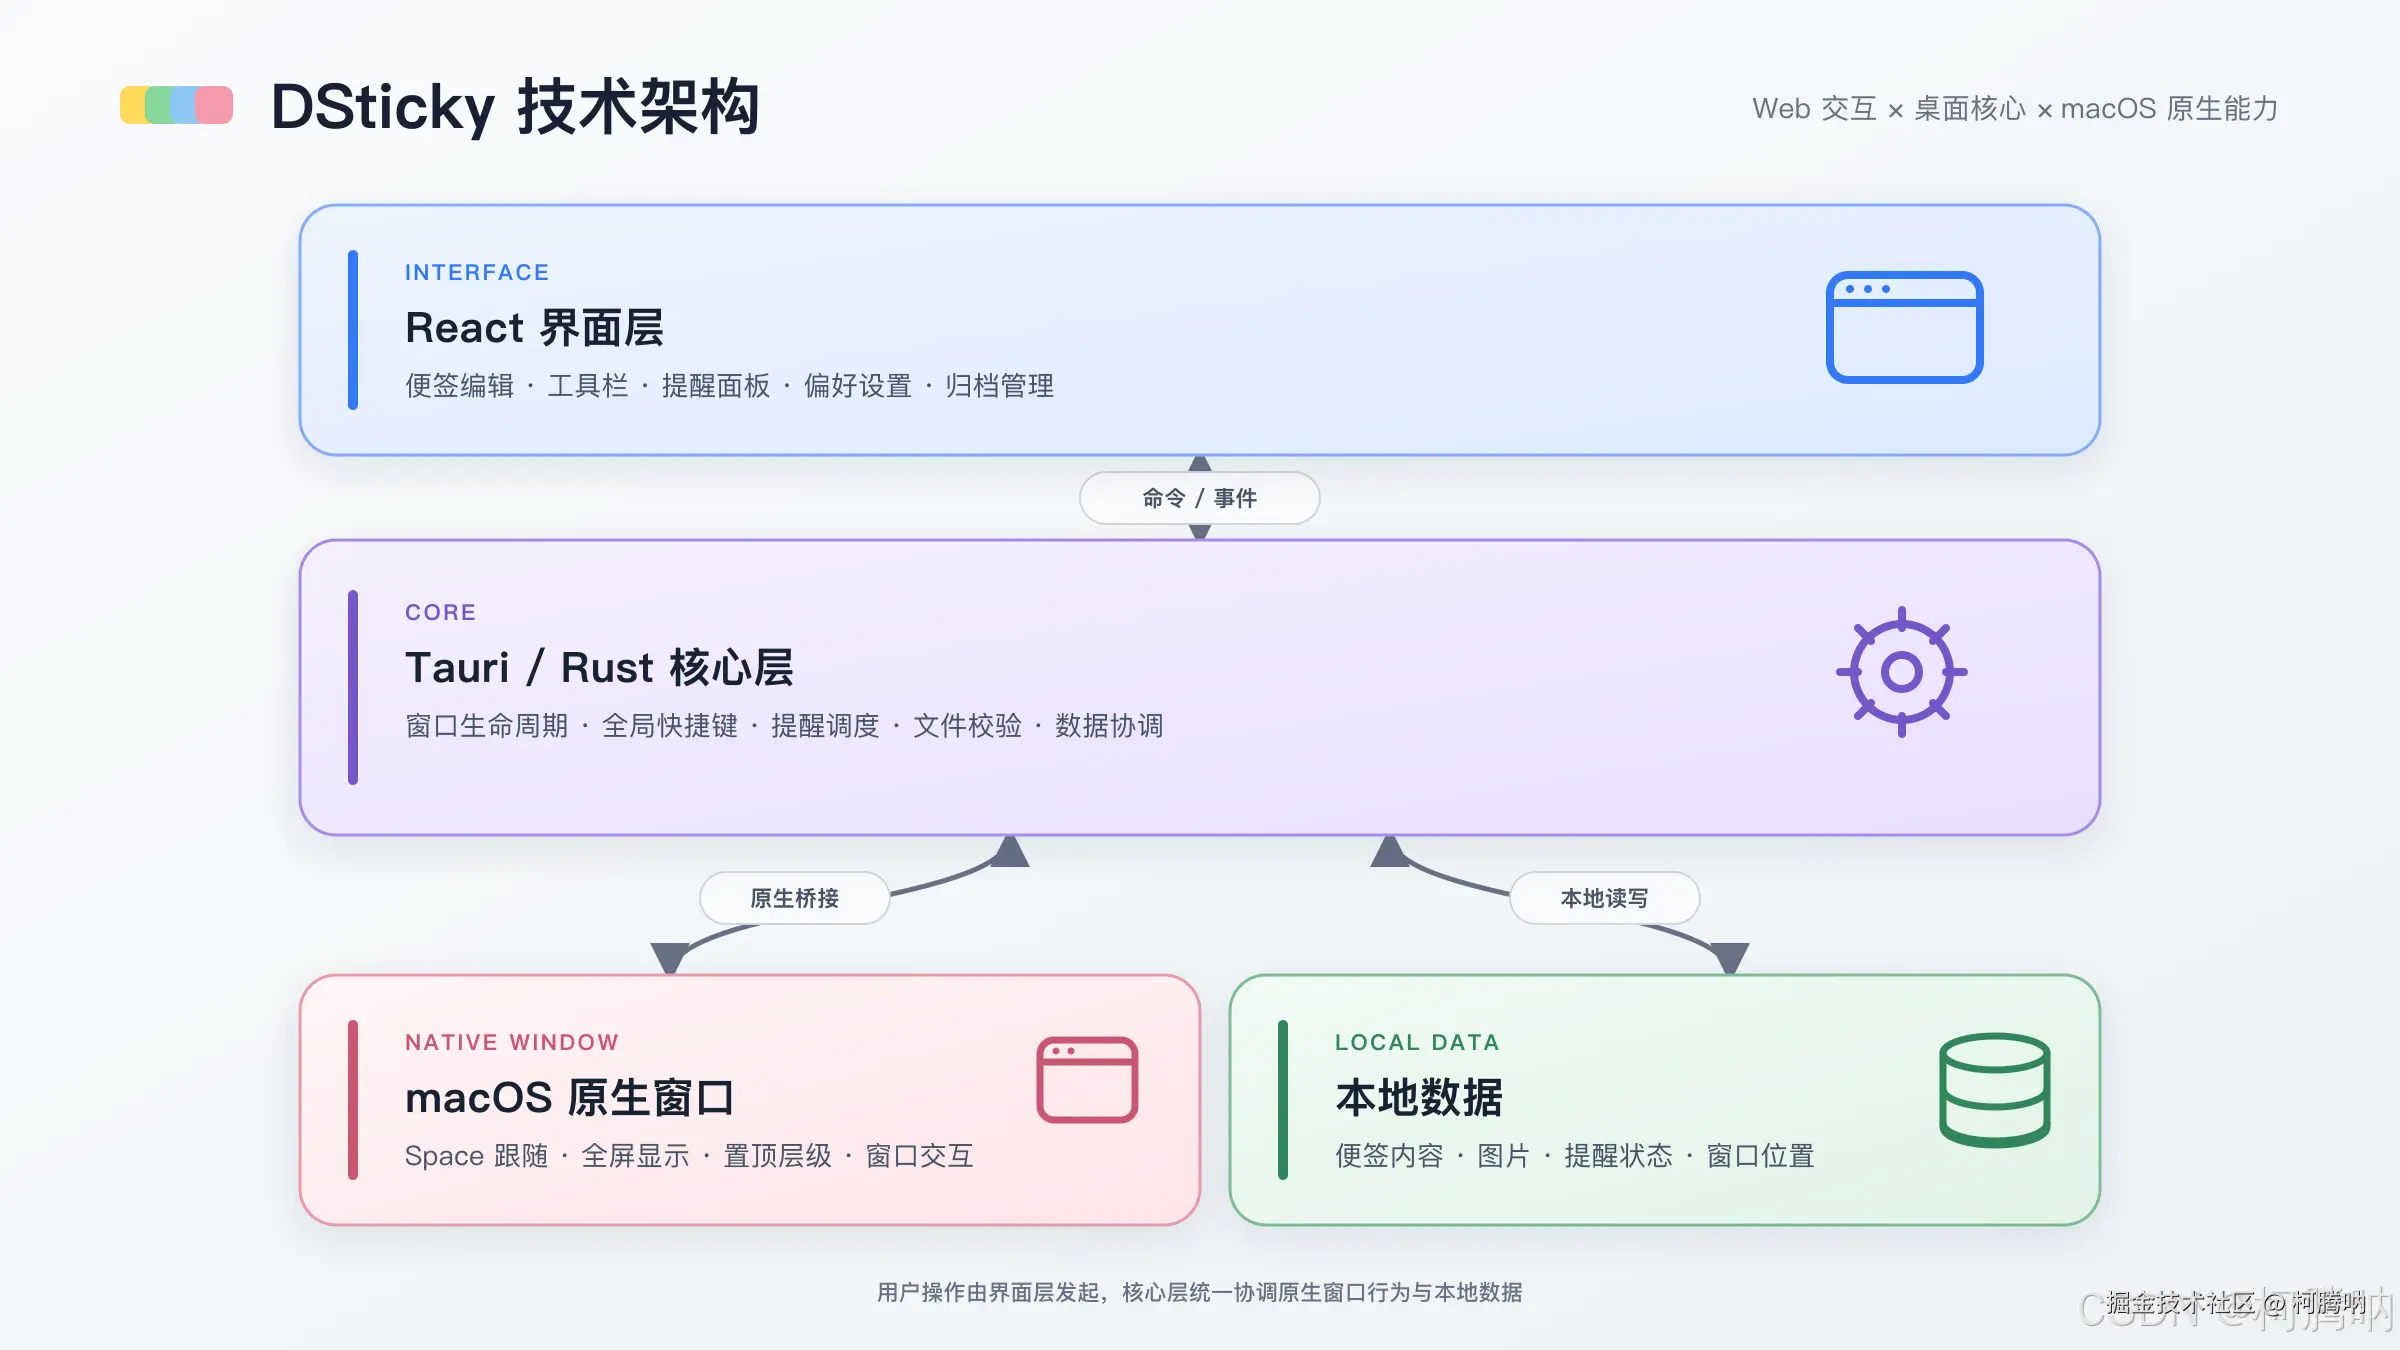Click the INTERFACE label
The image size is (2400, 1350).
[477, 272]
